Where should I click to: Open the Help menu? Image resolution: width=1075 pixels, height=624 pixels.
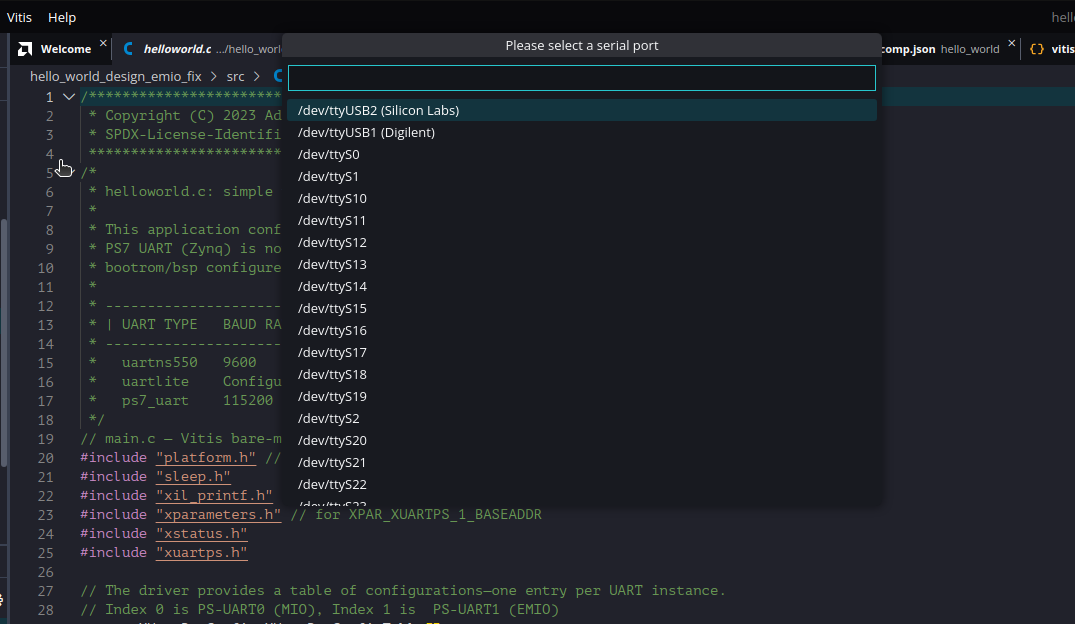[x=62, y=17]
